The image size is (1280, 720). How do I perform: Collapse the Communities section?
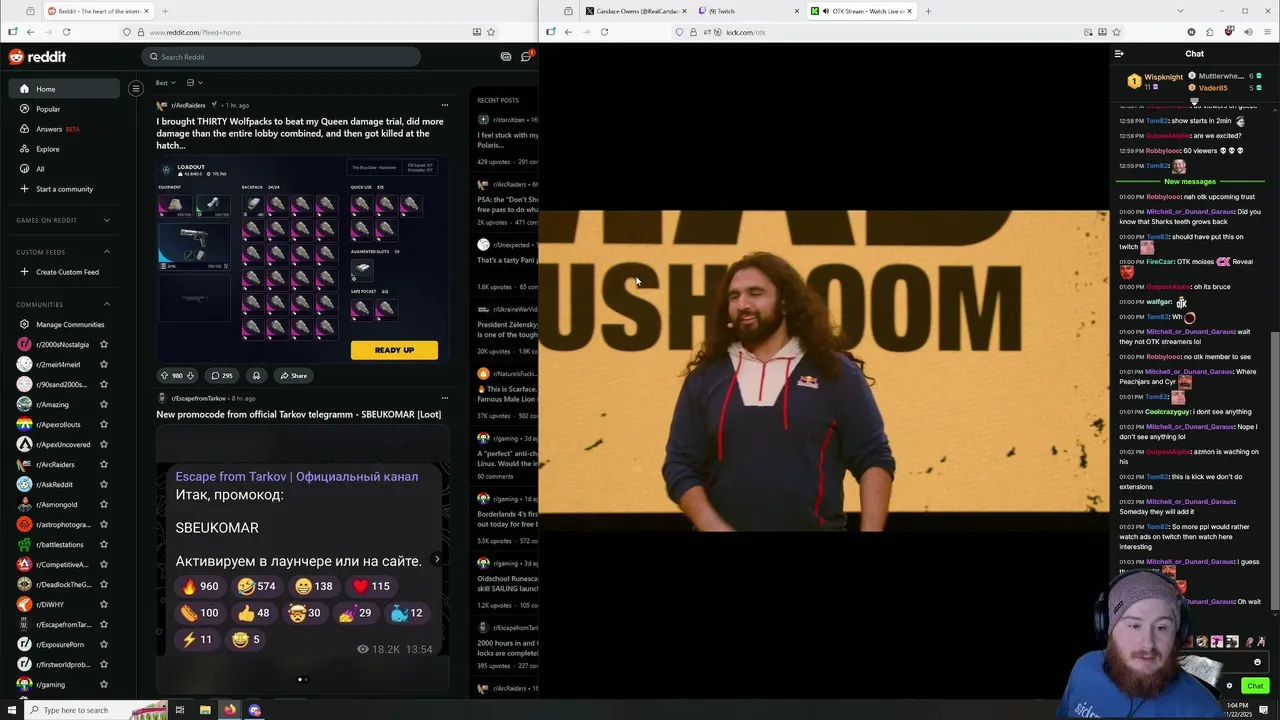click(x=107, y=304)
